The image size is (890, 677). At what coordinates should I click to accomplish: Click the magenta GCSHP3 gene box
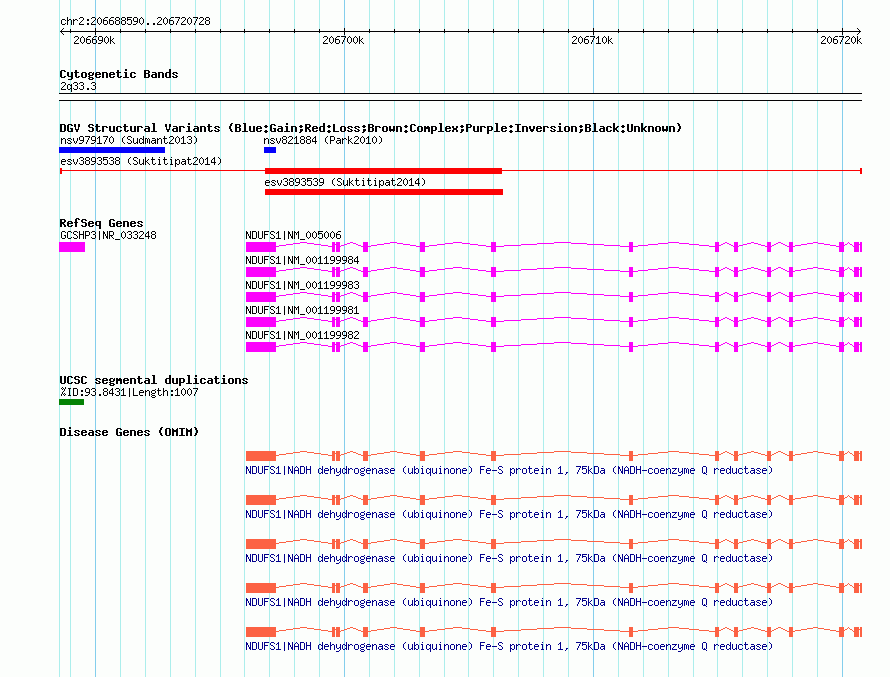coord(72,247)
